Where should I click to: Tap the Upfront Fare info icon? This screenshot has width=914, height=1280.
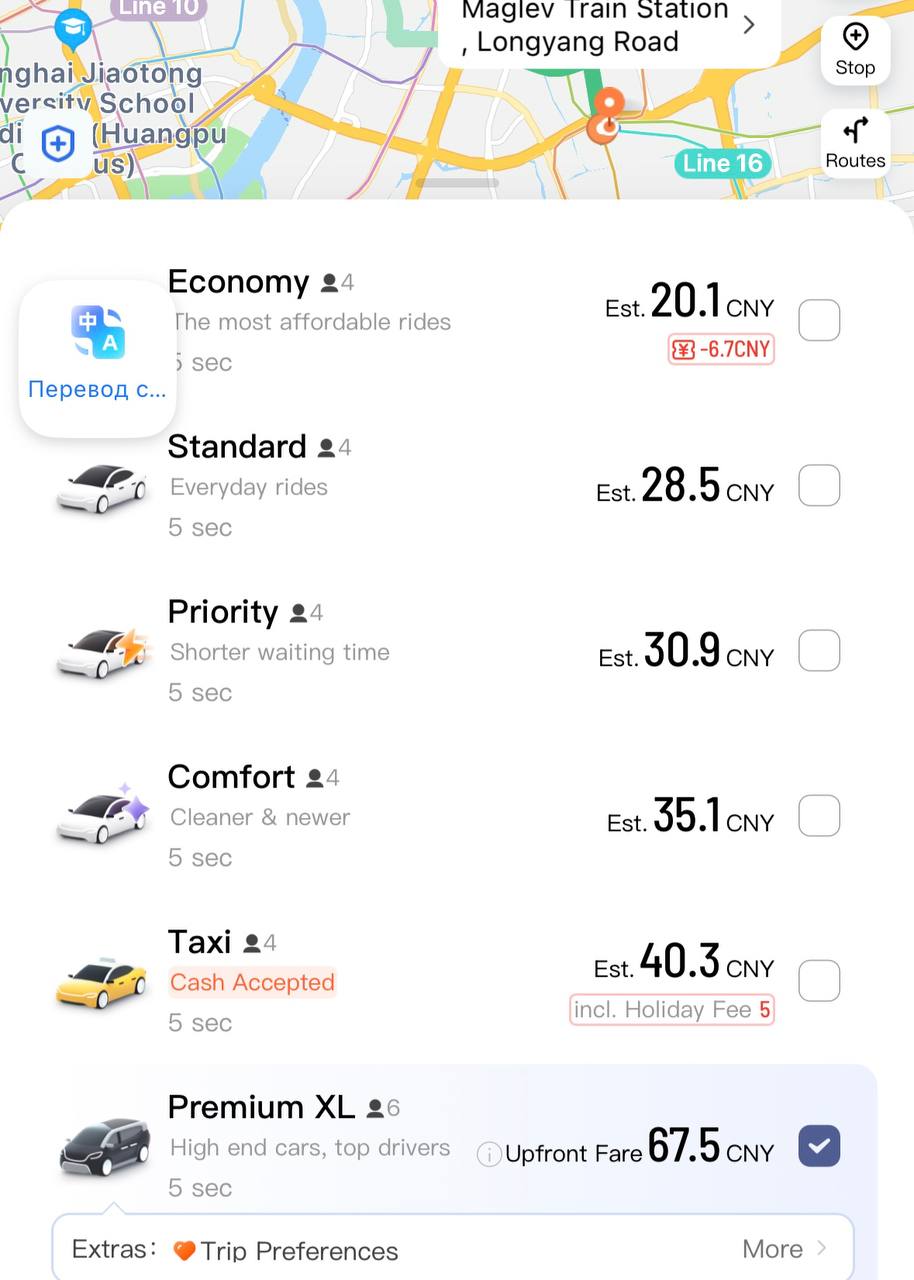tap(489, 1155)
